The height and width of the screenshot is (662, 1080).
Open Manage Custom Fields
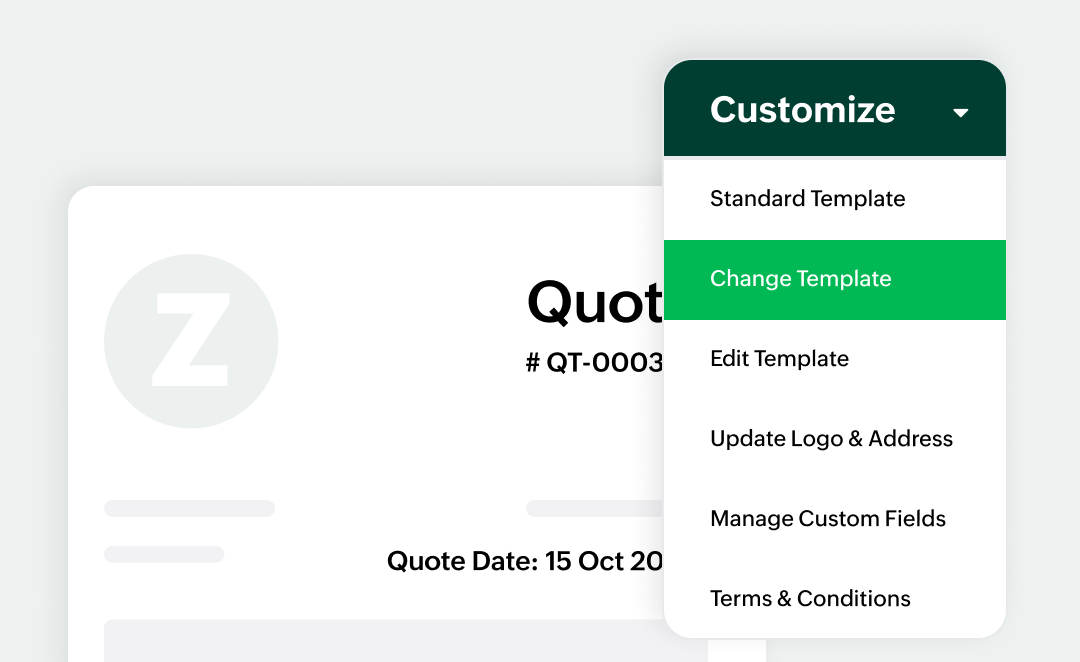point(827,519)
